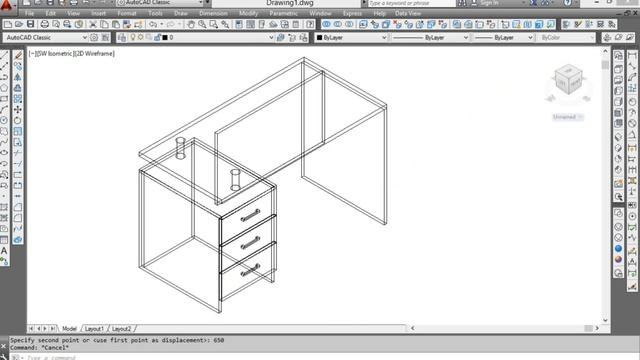Click the Cut (scissors) icon
Viewport: 640px width, 360px height.
tap(93, 24)
